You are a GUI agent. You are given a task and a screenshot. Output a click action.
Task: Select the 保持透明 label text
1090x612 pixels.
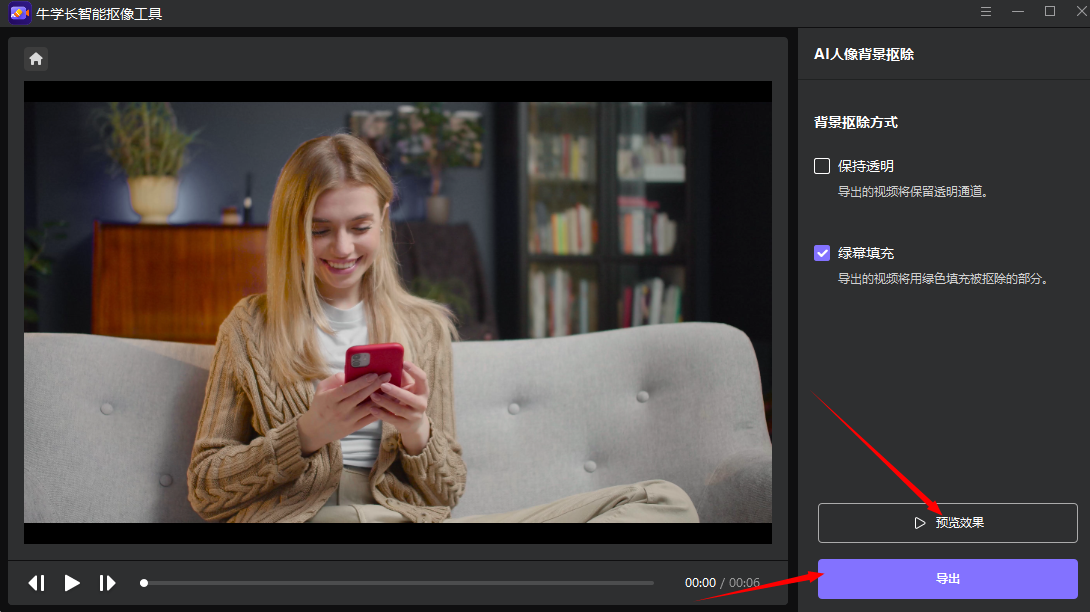(x=865, y=166)
